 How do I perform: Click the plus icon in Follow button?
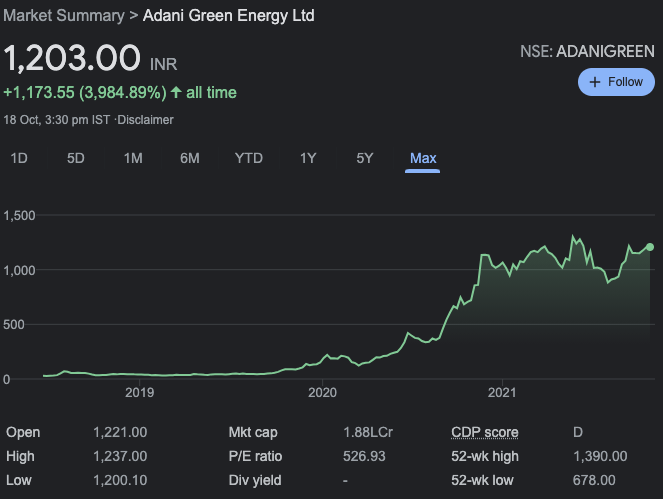pos(596,82)
